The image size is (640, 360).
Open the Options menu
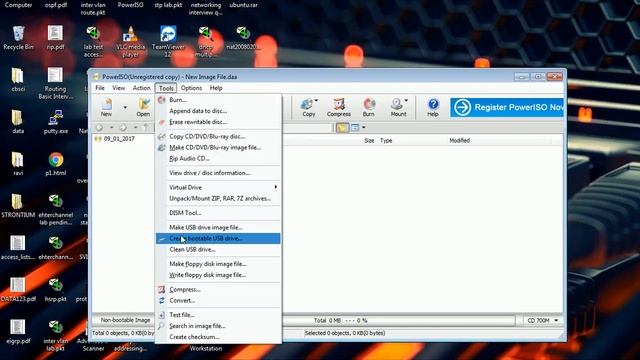click(x=191, y=88)
